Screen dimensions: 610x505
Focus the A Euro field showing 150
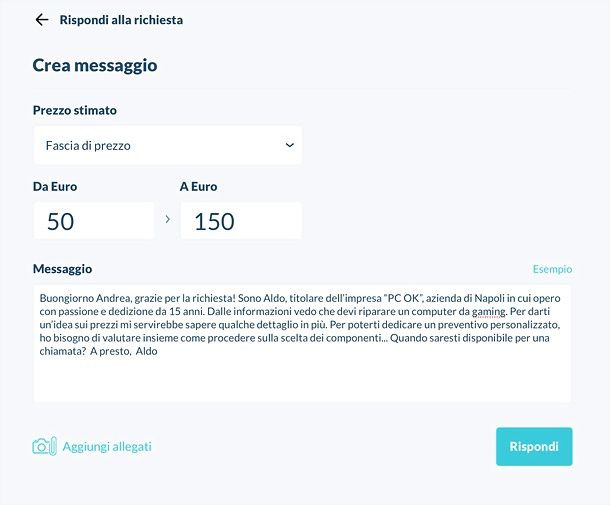point(241,221)
